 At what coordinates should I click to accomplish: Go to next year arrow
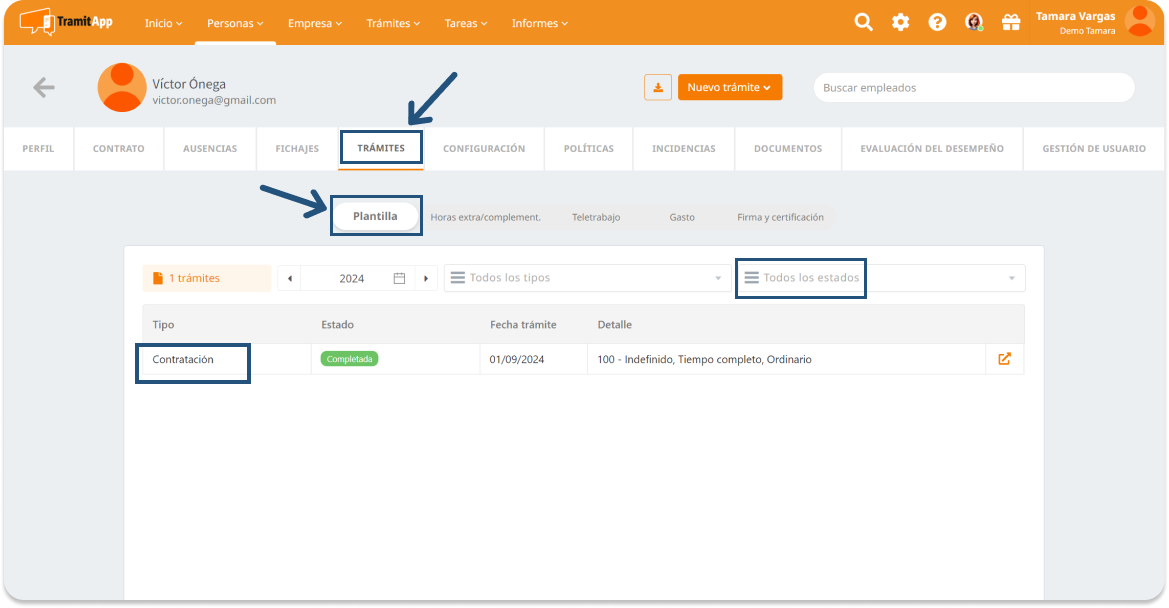426,278
